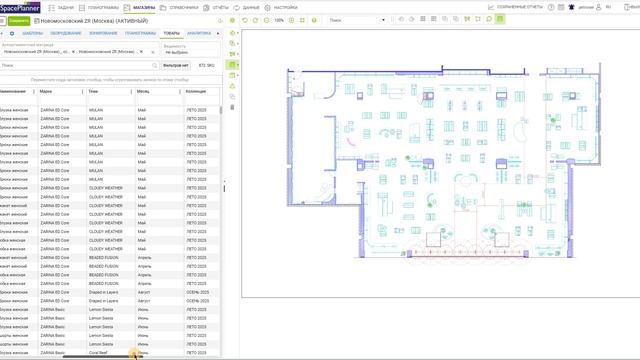Click the undo arrow icon
The height and width of the screenshot is (360, 640).
(x=245, y=20)
